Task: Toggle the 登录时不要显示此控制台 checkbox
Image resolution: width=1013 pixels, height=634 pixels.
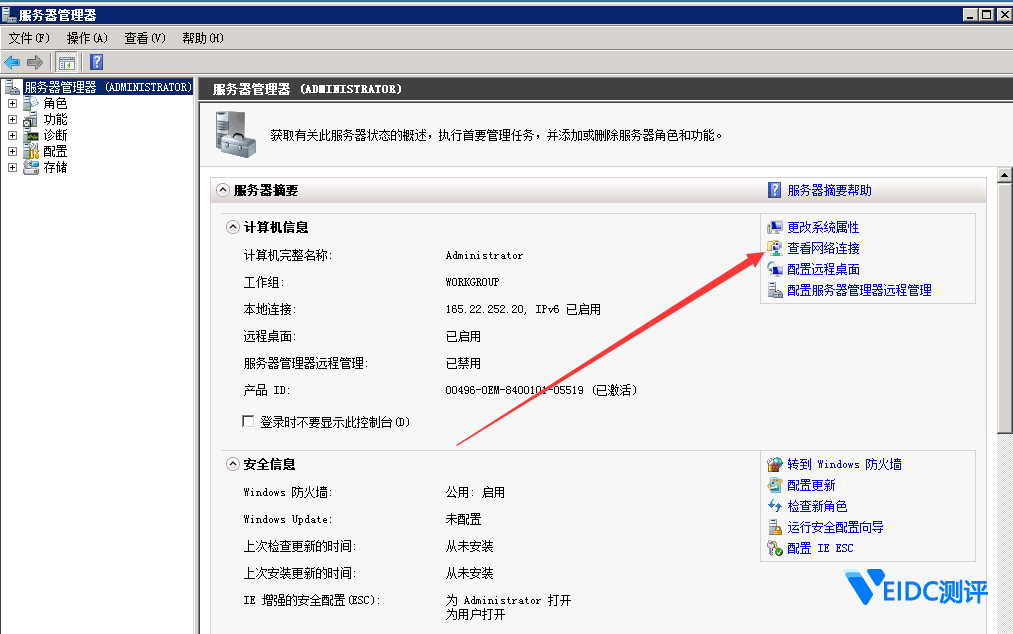Action: click(249, 422)
